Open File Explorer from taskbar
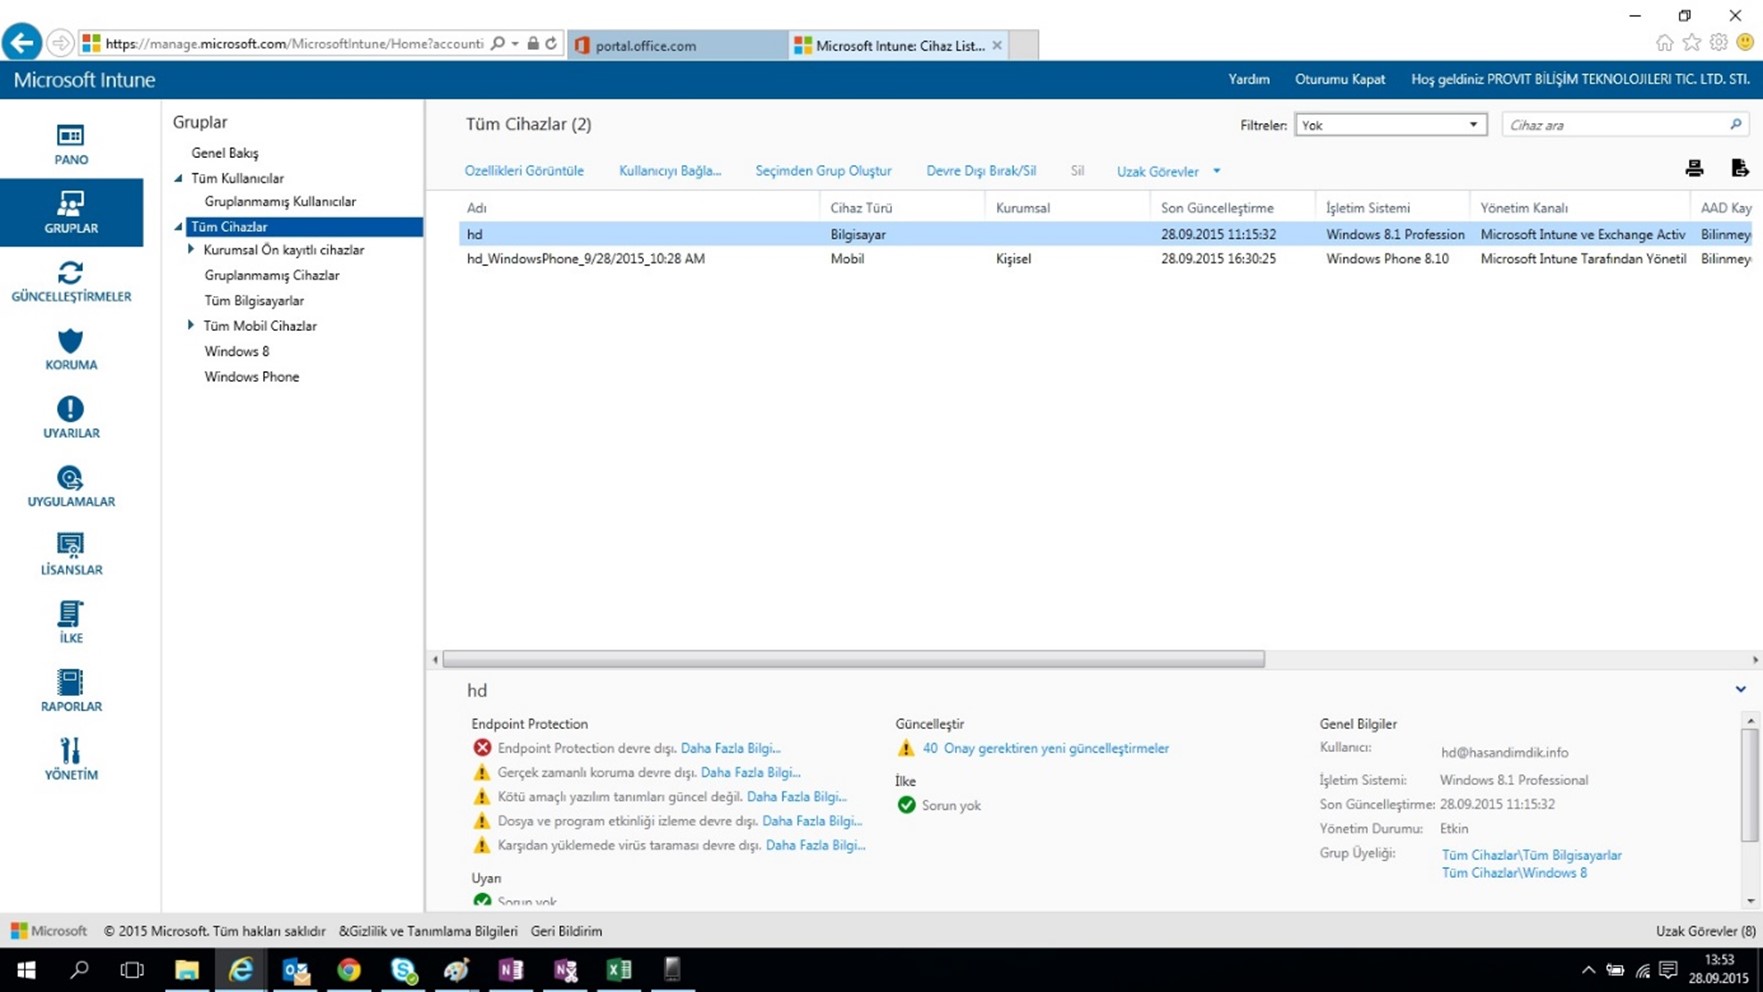This screenshot has height=992, width=1763. (187, 970)
